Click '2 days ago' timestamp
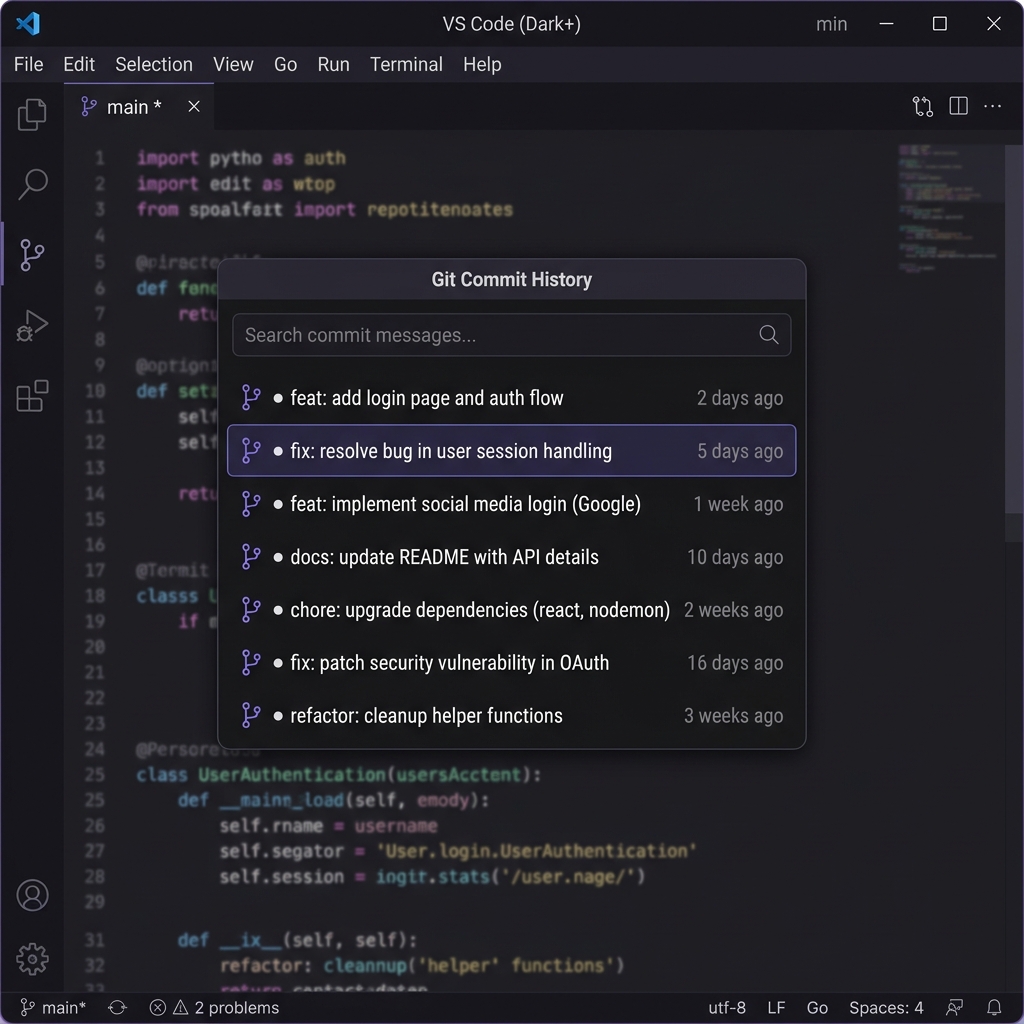Screen dimensions: 1024x1024 click(x=740, y=398)
